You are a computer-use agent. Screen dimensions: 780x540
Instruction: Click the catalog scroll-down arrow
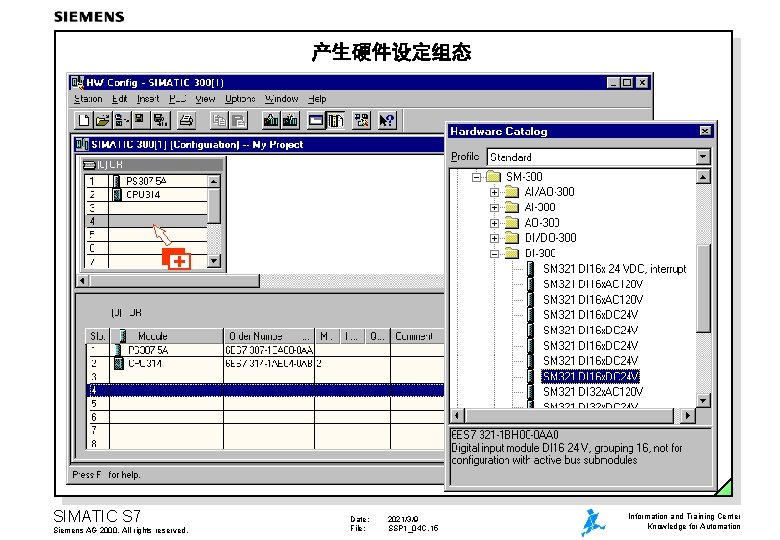tap(703, 400)
